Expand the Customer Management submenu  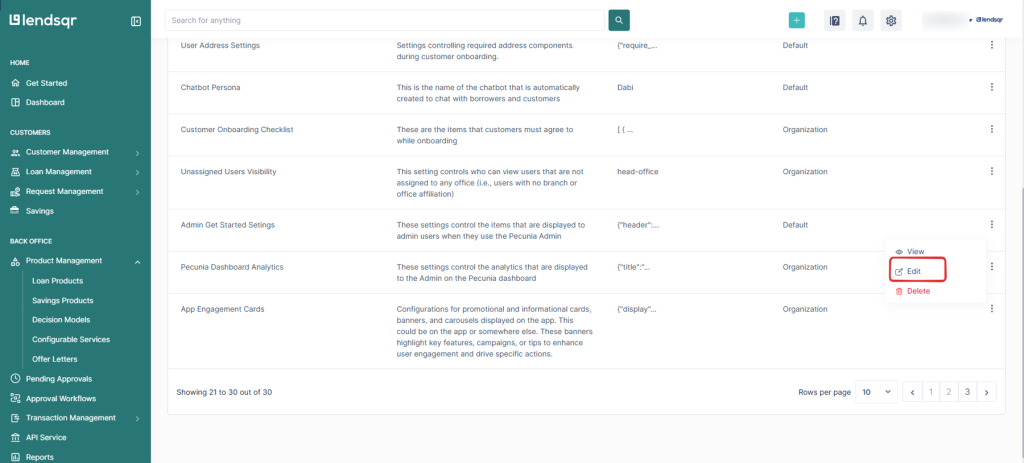tap(137, 153)
